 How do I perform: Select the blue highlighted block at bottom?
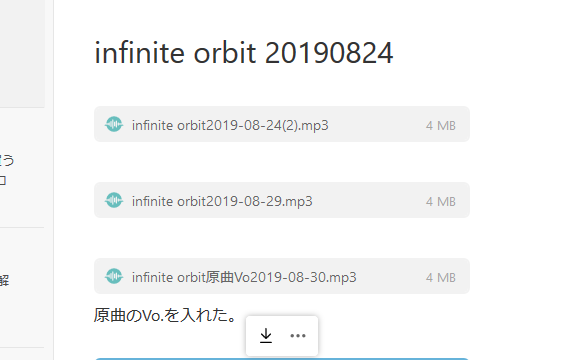282,359
